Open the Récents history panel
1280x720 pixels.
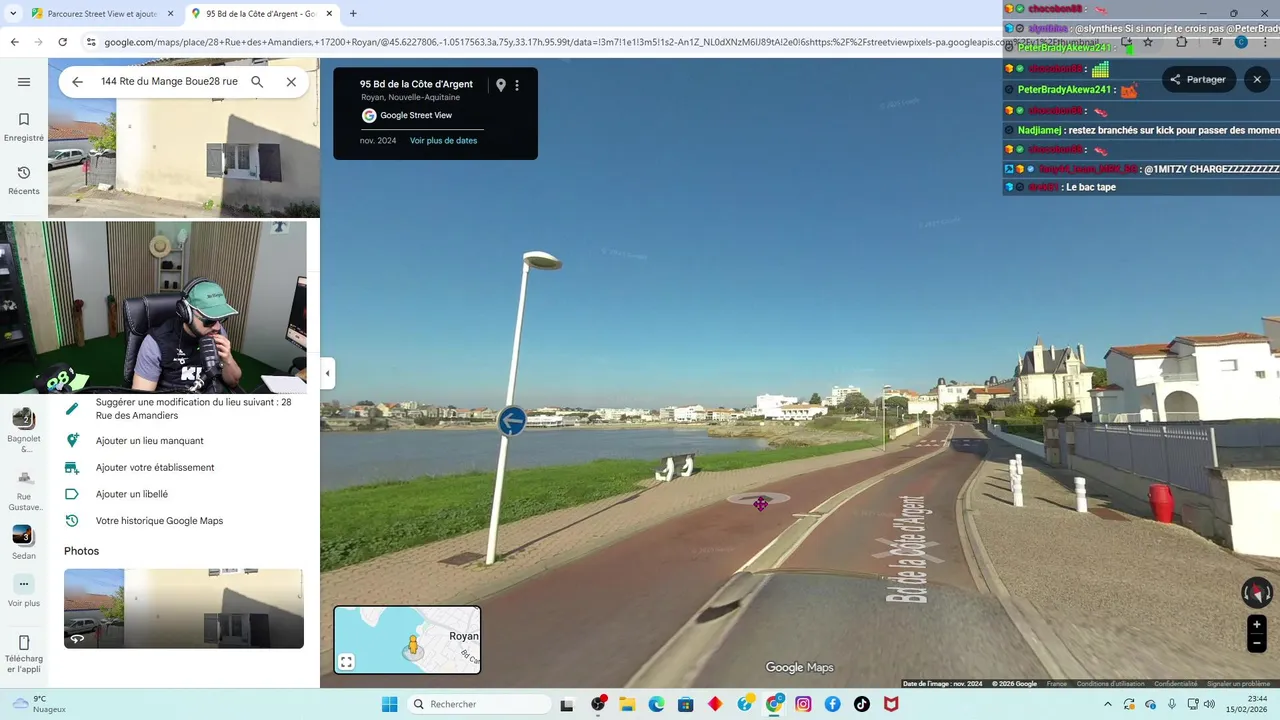[24, 180]
